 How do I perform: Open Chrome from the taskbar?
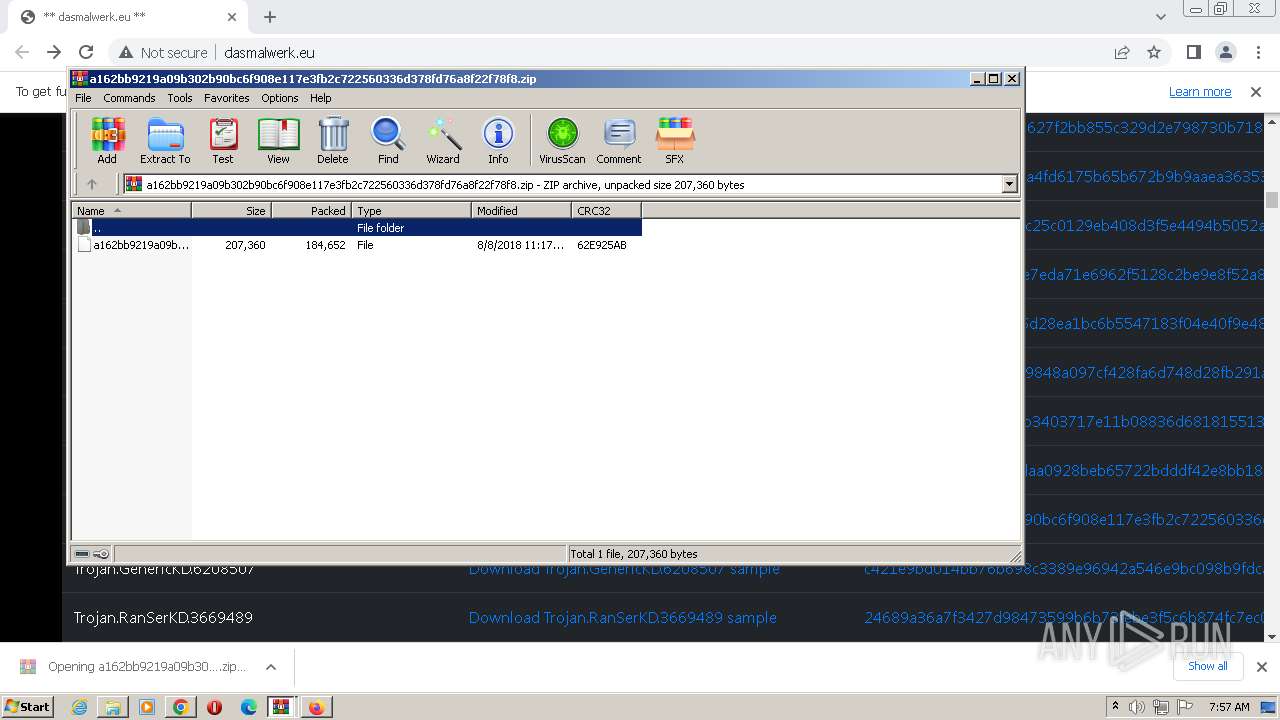(181, 707)
